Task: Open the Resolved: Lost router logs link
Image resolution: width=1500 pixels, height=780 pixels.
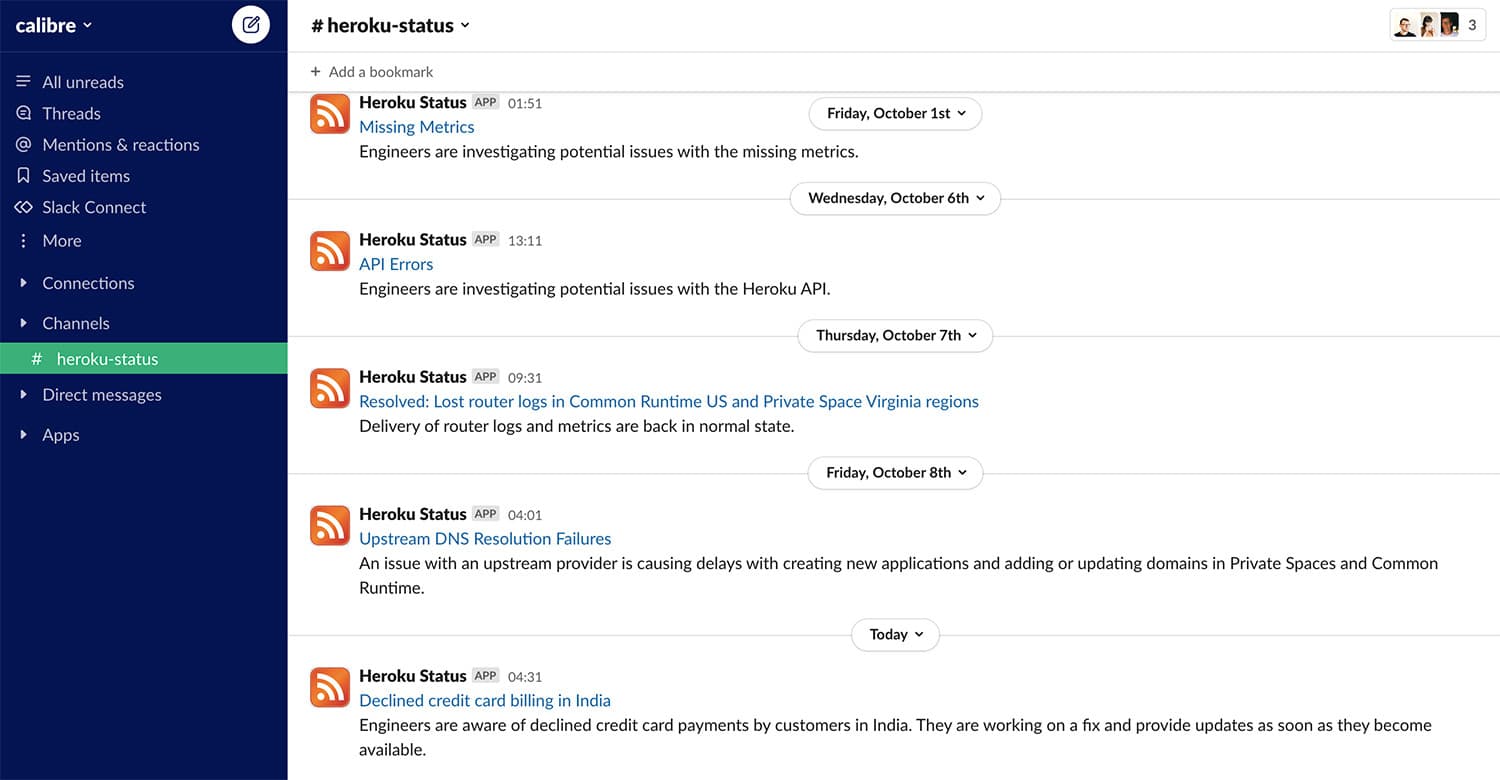Action: pyautogui.click(x=668, y=400)
